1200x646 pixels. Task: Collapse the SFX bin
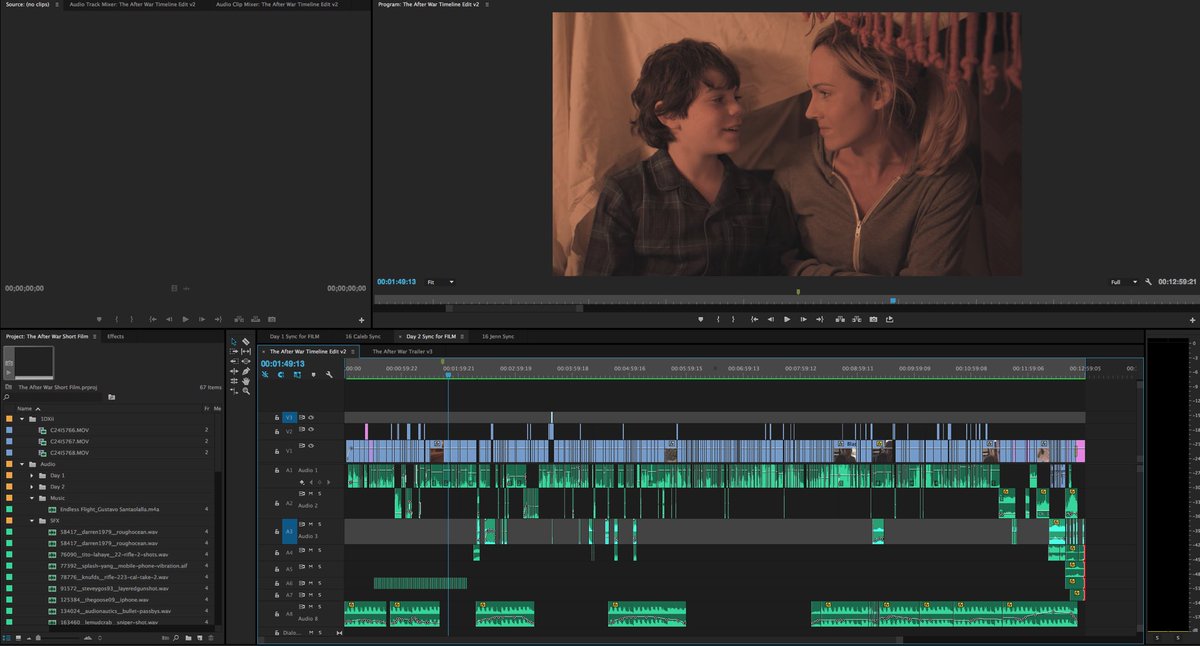(x=32, y=520)
